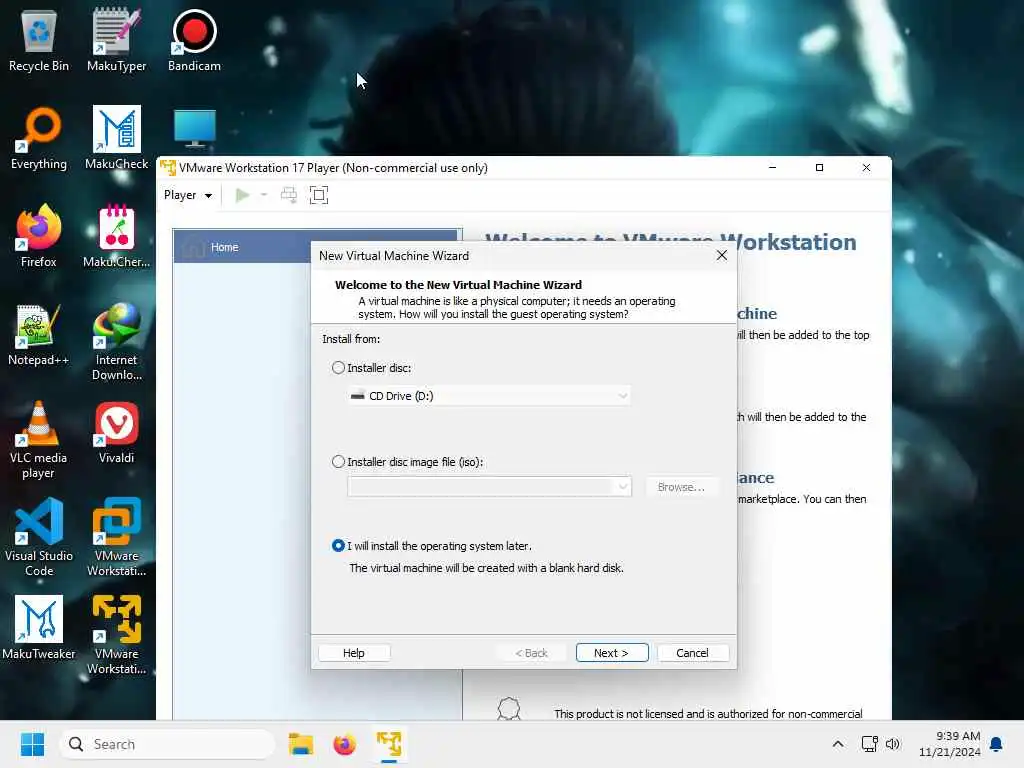Select the Home tab in VMware library
The image size is (1024, 768).
(317, 247)
